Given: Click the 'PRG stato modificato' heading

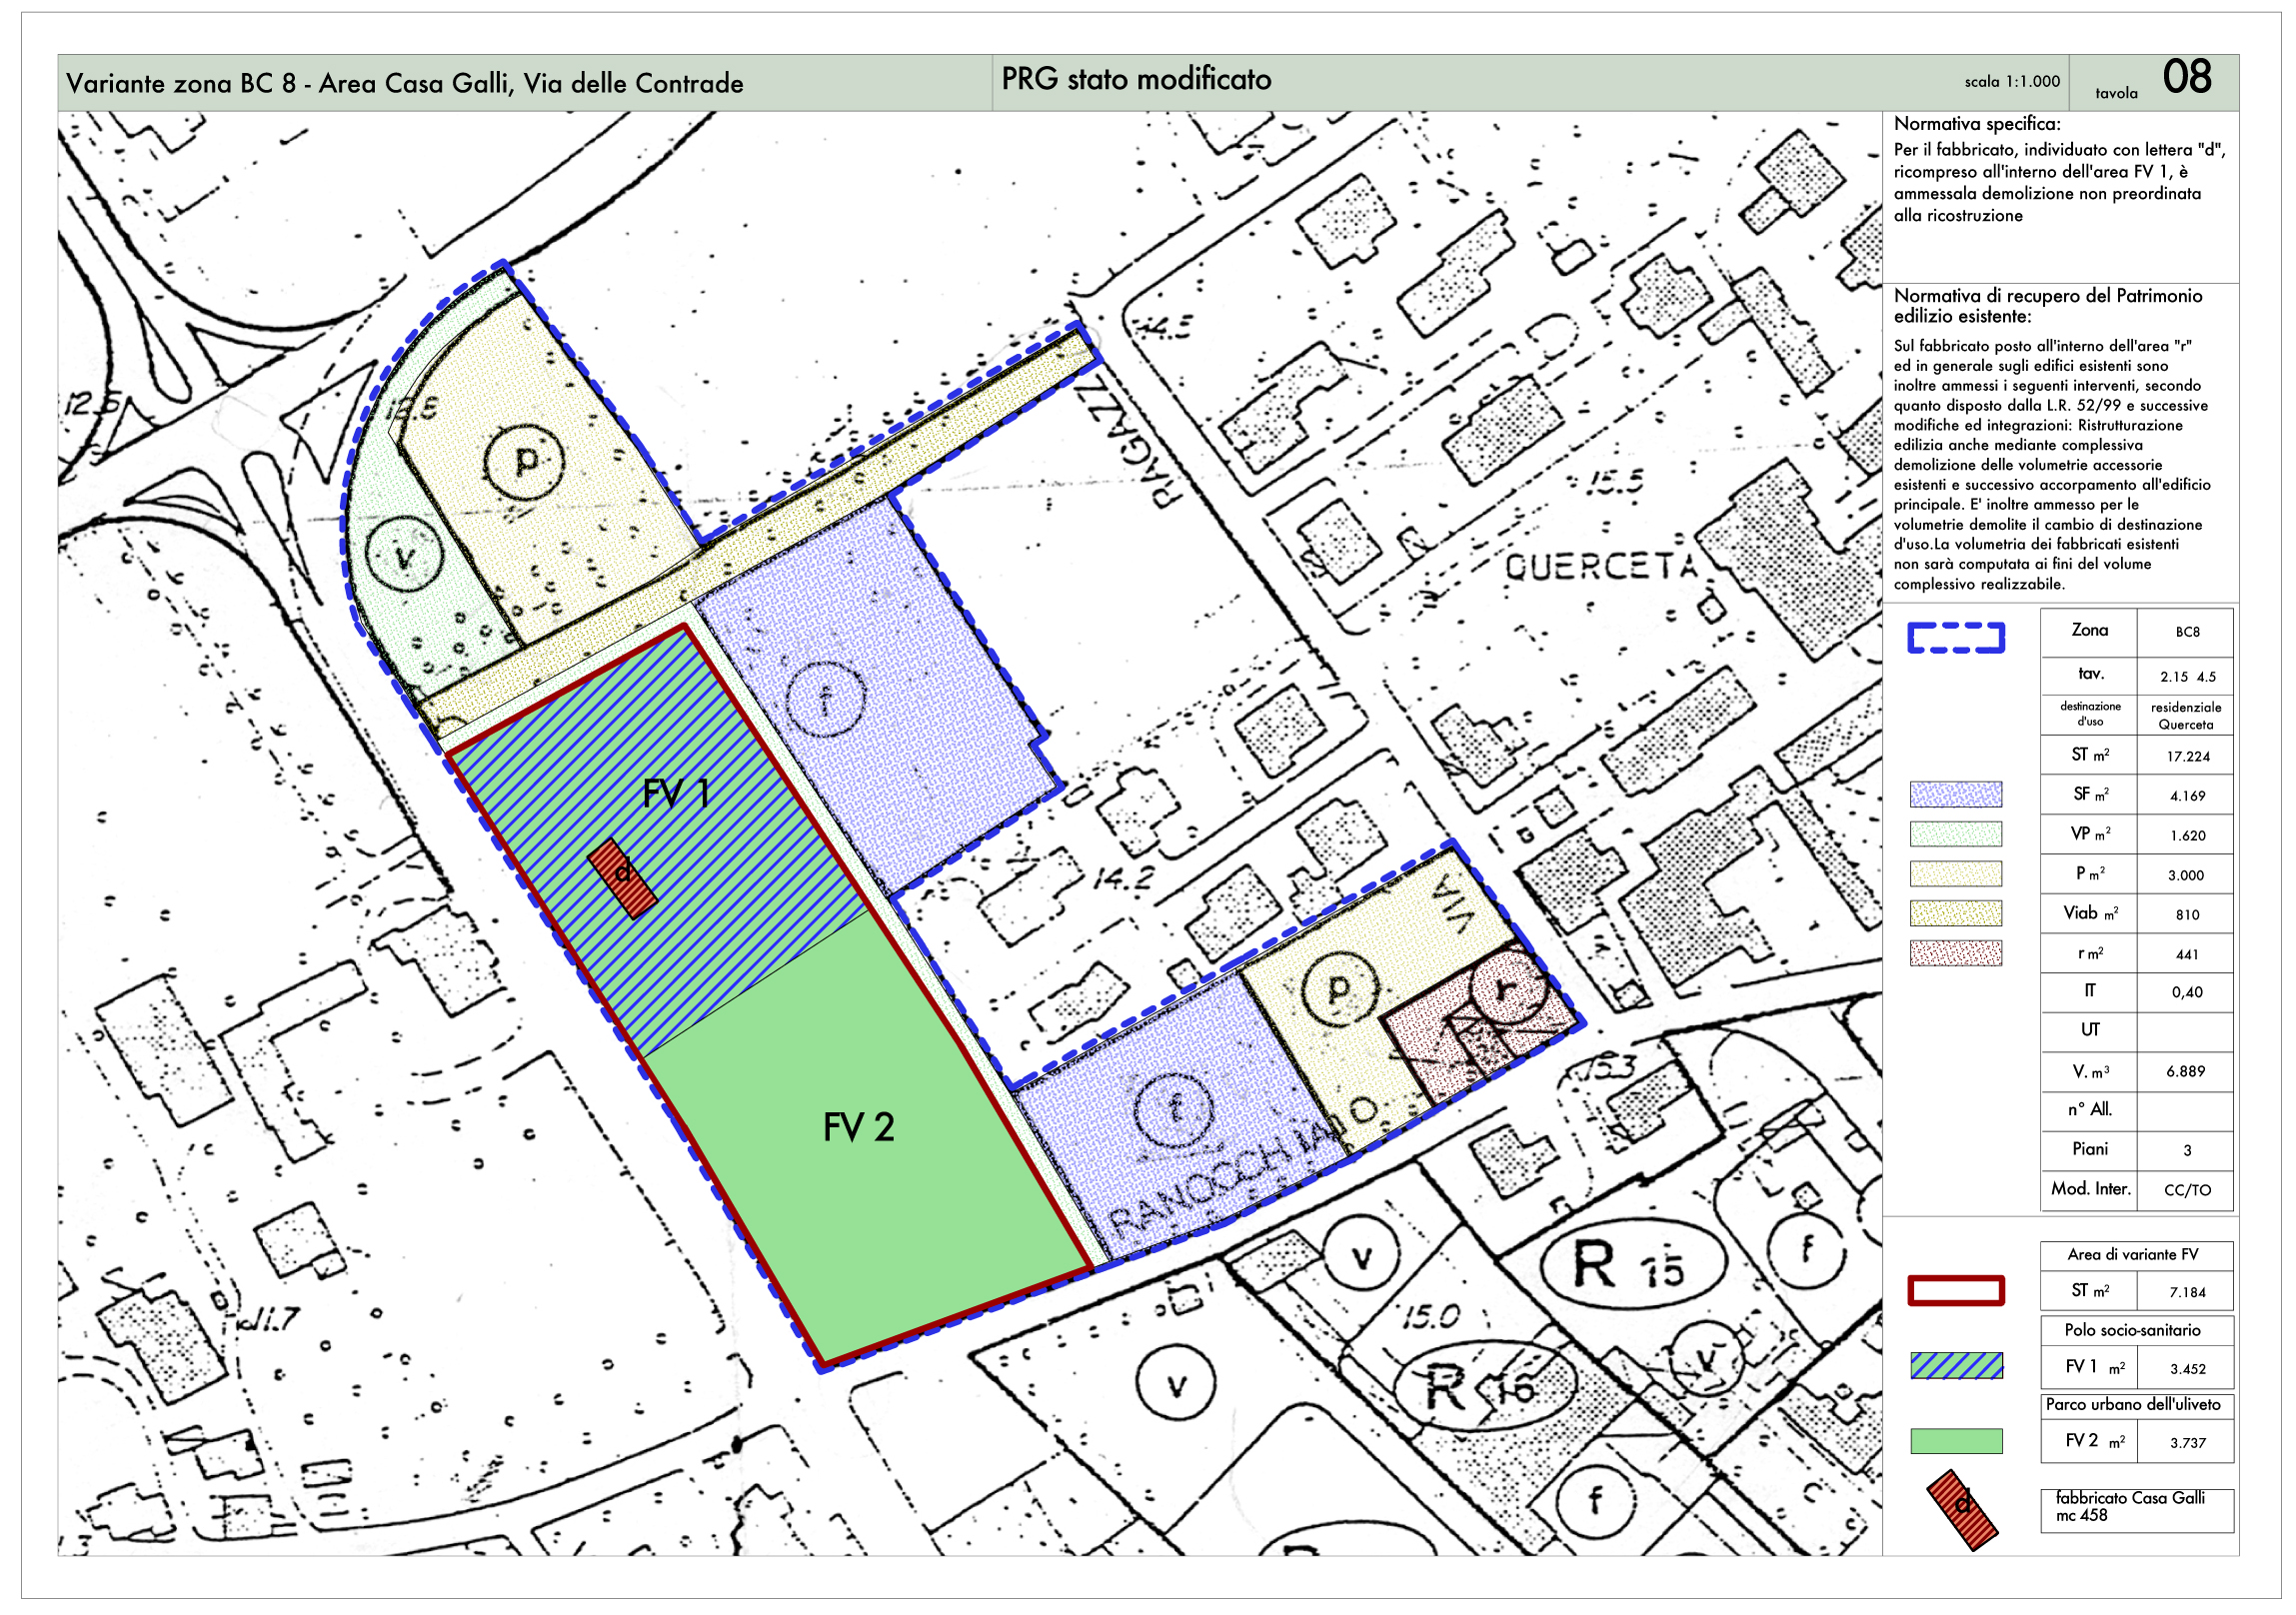Looking at the screenshot, I should [x=1136, y=79].
